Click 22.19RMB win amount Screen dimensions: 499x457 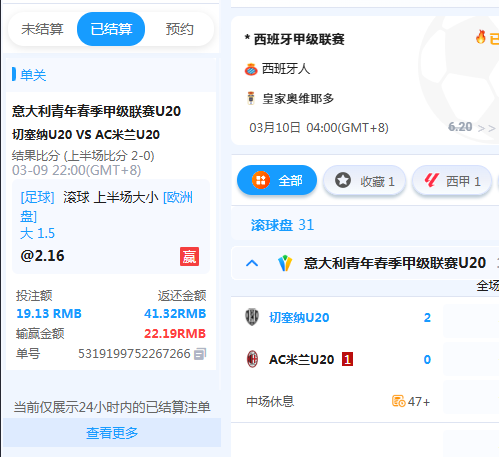[175, 334]
